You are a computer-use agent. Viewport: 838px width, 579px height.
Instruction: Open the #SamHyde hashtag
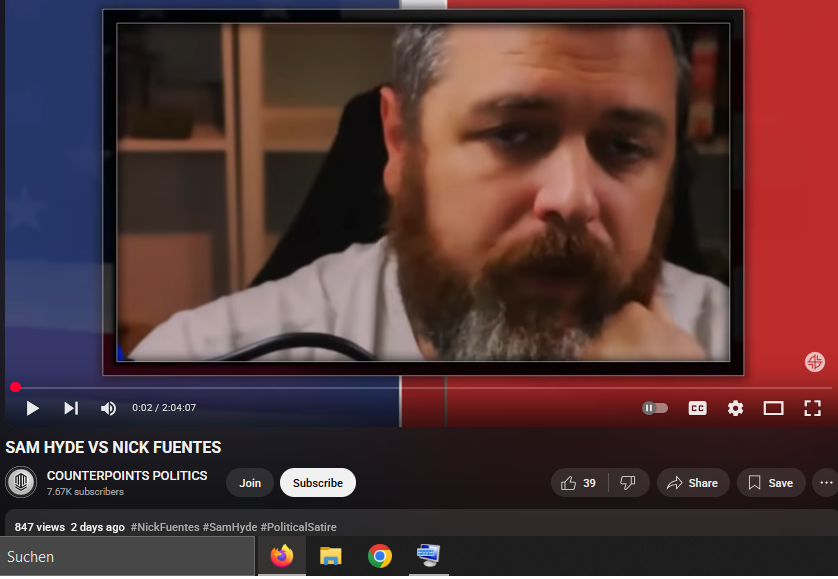click(230, 527)
